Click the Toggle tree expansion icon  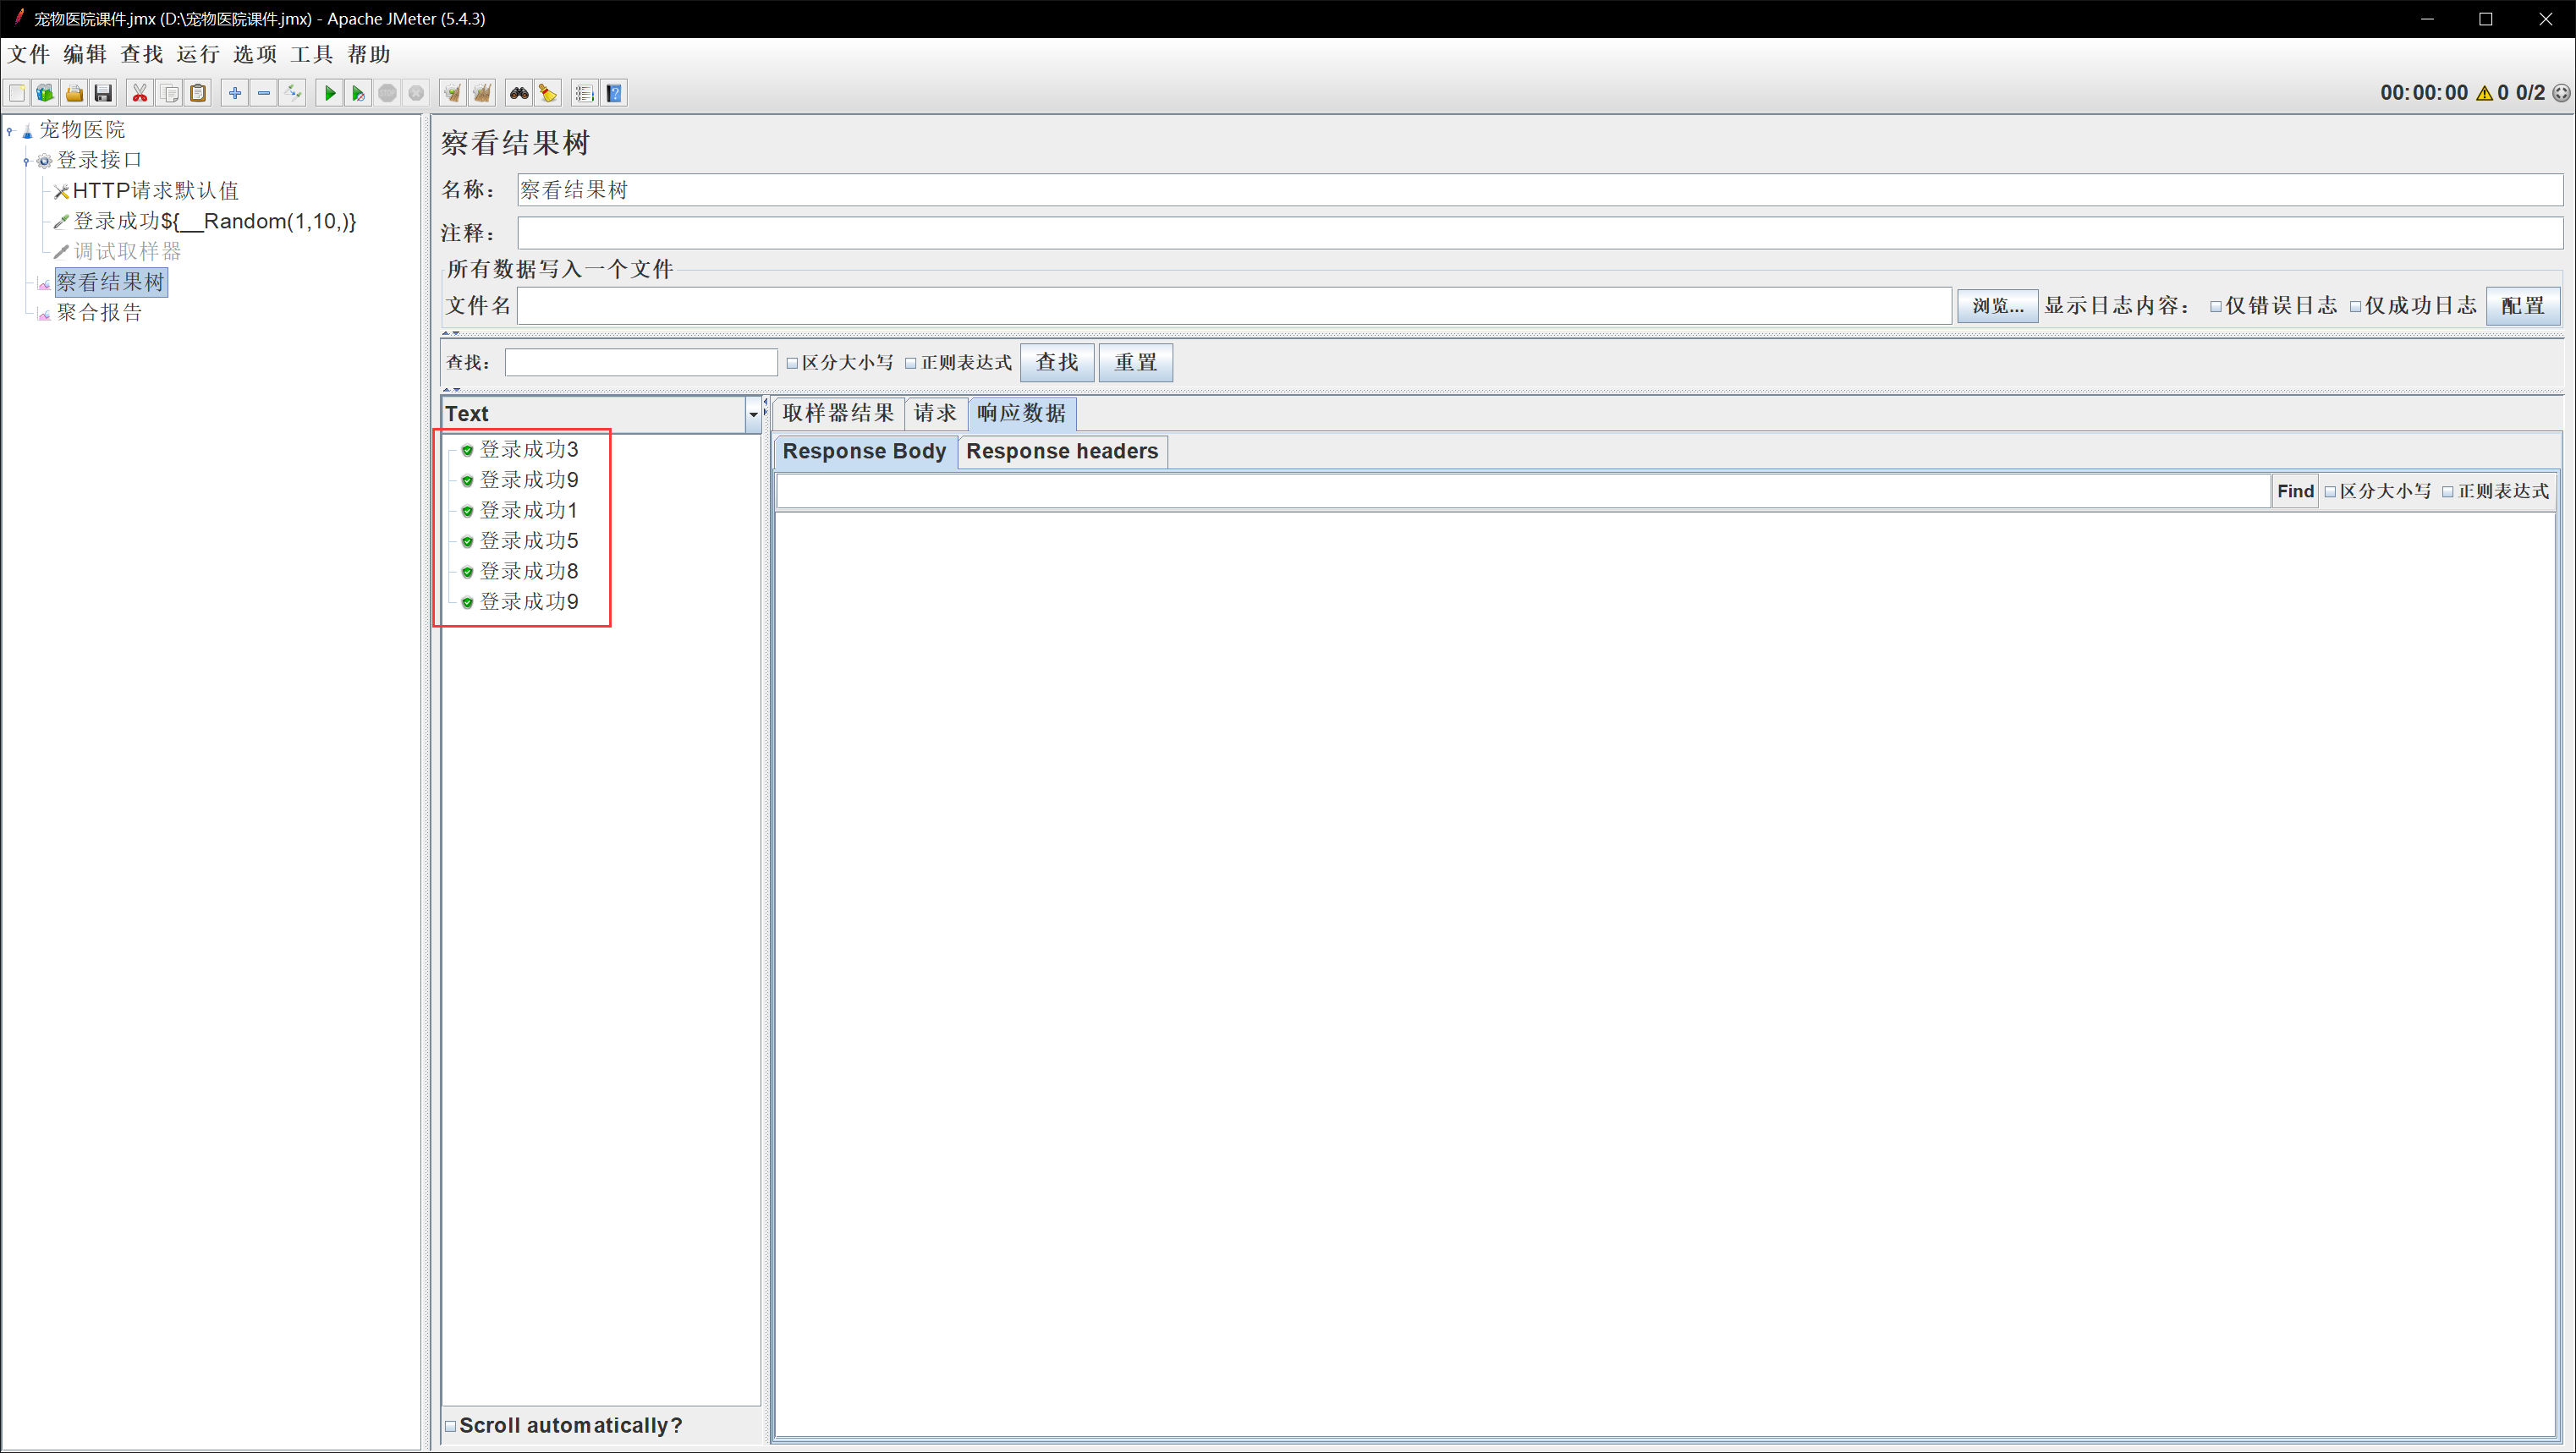[293, 93]
